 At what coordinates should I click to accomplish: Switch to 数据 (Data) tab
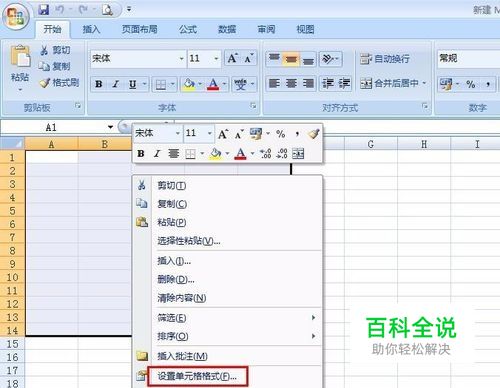[x=227, y=29]
